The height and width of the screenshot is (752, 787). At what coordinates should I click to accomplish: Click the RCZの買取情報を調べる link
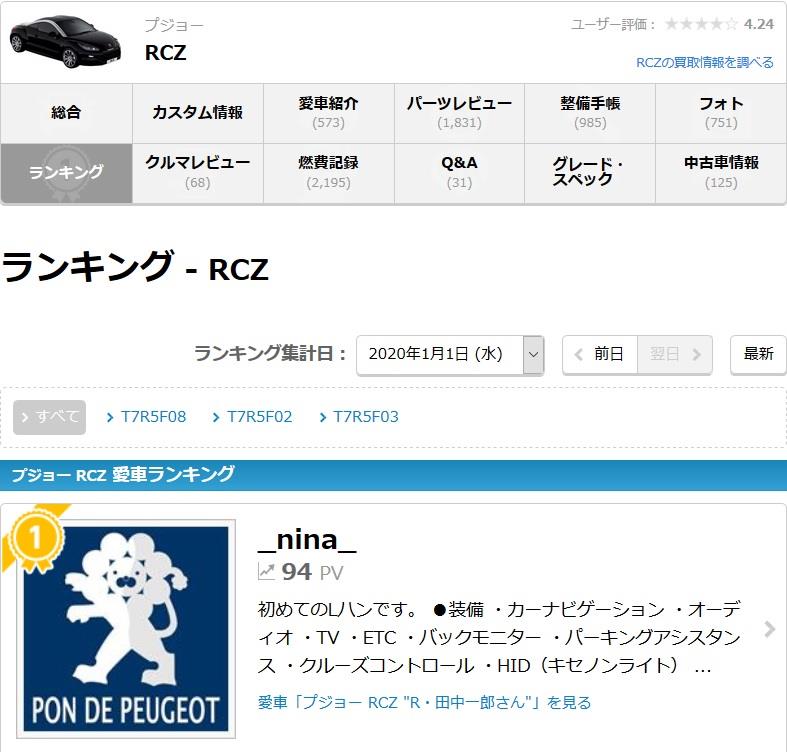[705, 63]
